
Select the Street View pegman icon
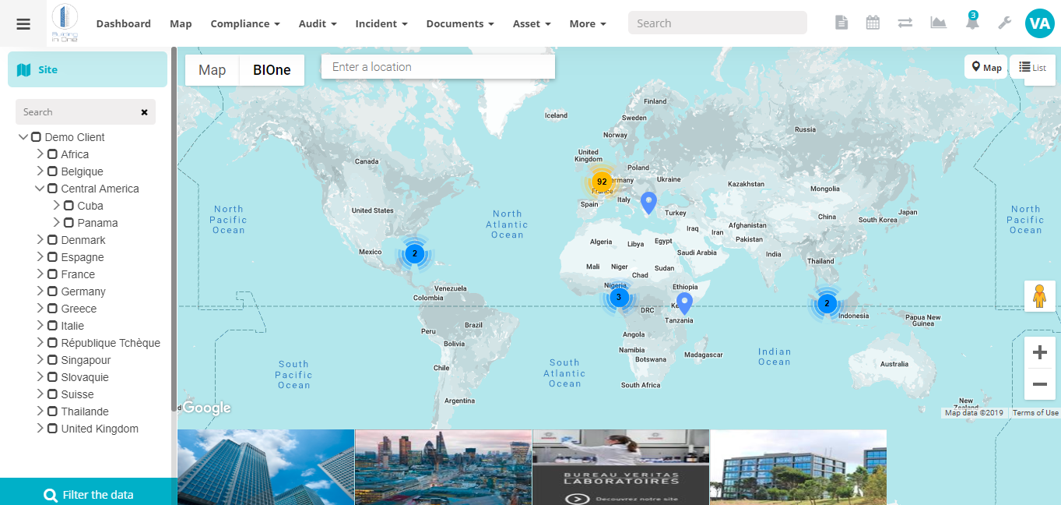[x=1040, y=297]
